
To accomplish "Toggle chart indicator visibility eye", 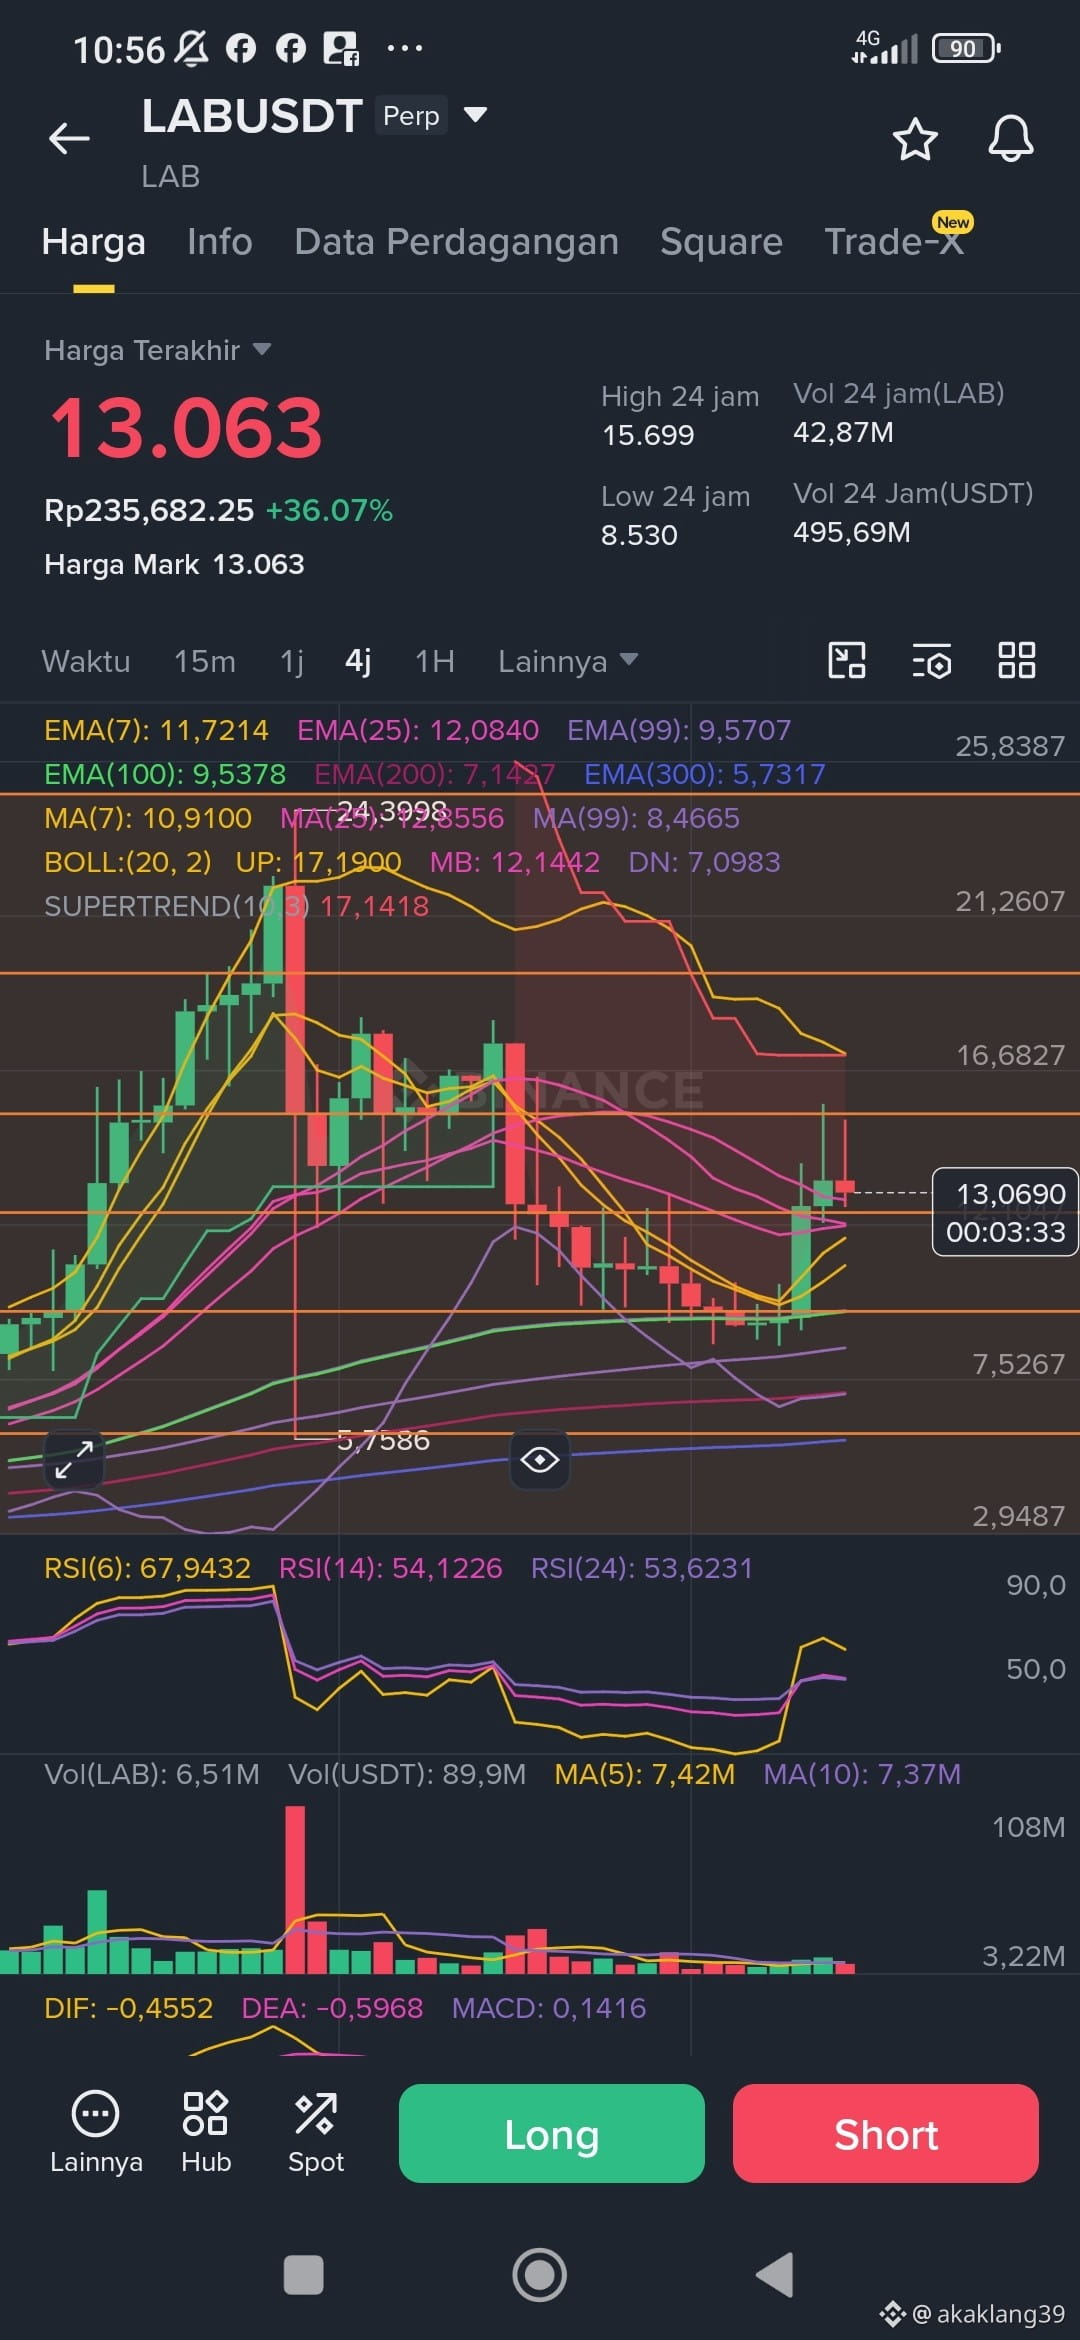I will click(540, 1459).
